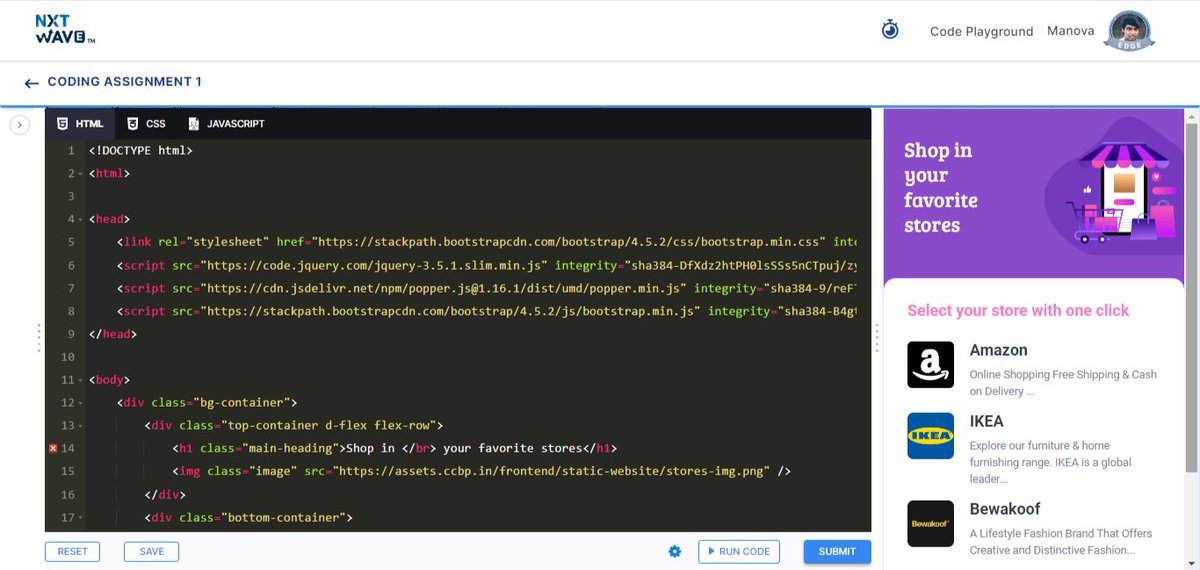Collapse bg-container div on line 12
This screenshot has height=570, width=1200.
point(80,404)
